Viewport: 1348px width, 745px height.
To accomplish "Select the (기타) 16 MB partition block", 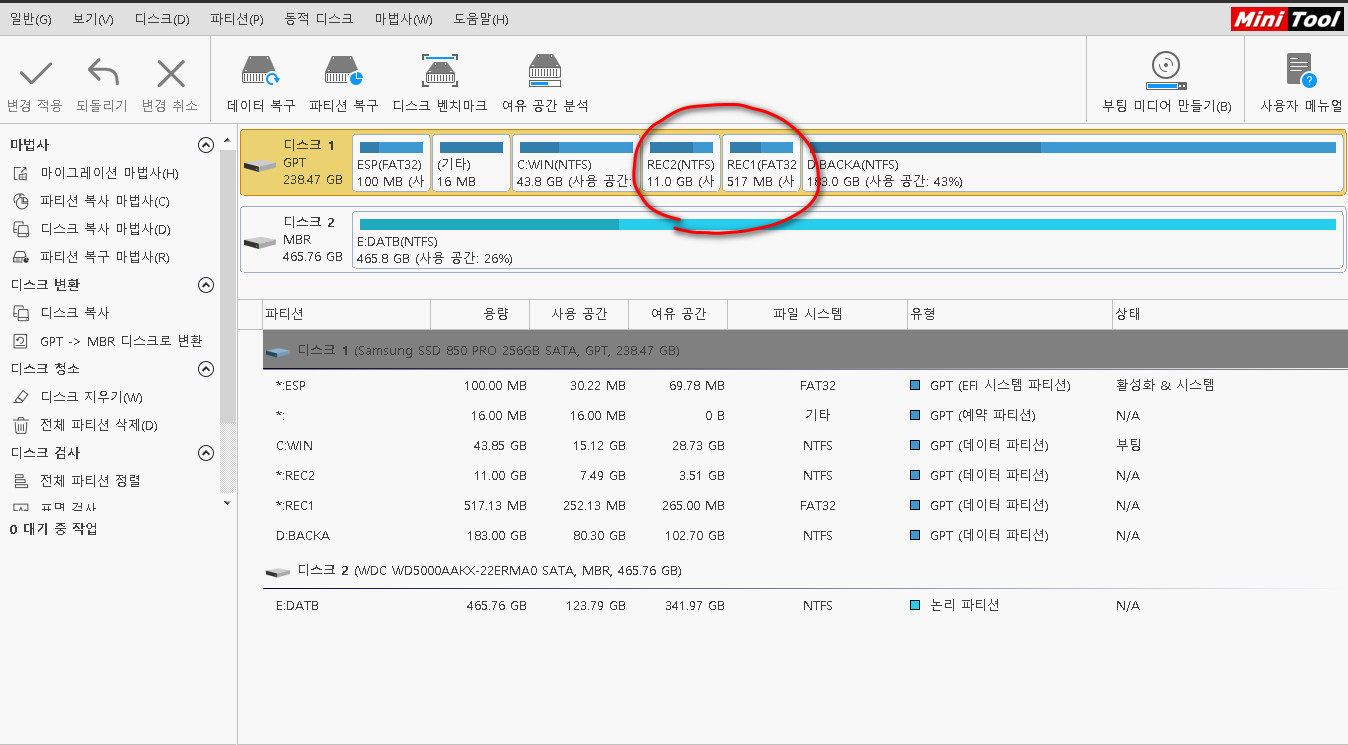I will (x=471, y=164).
